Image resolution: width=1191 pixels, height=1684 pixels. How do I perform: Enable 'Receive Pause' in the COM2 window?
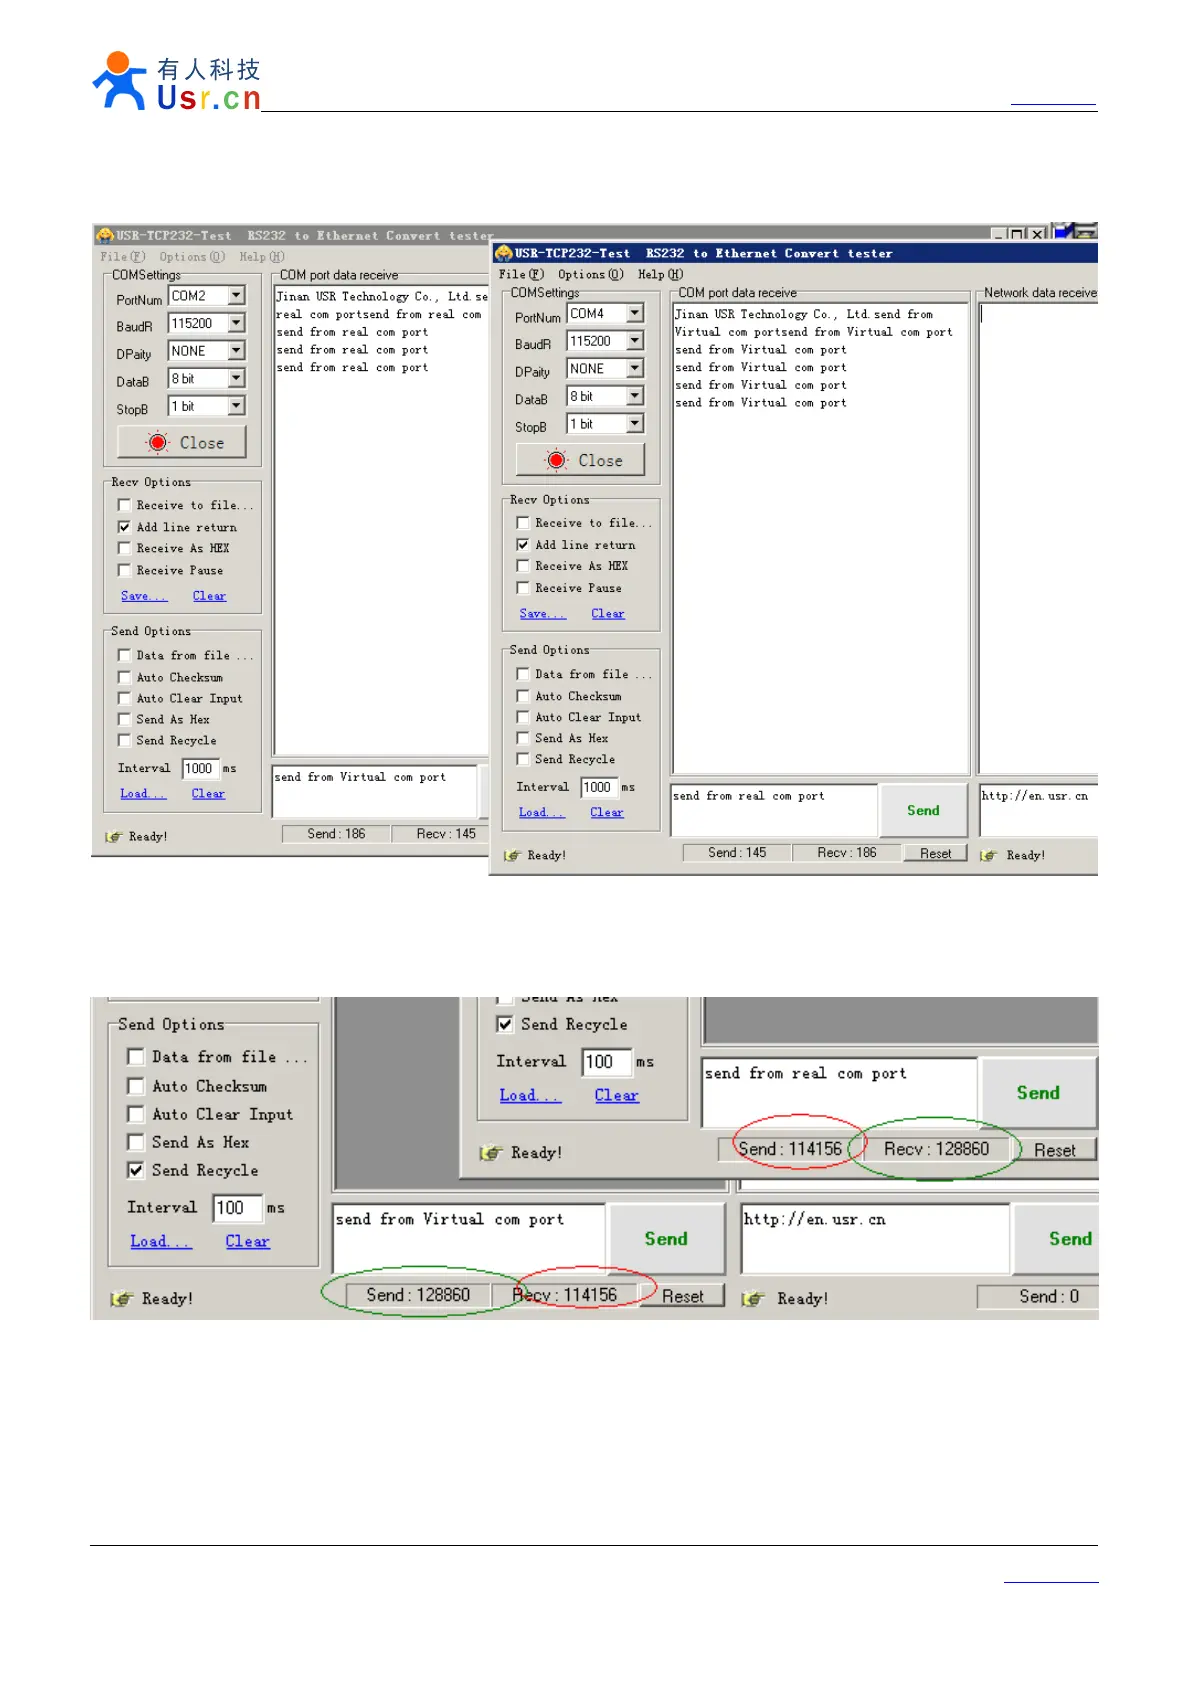pyautogui.click(x=124, y=570)
